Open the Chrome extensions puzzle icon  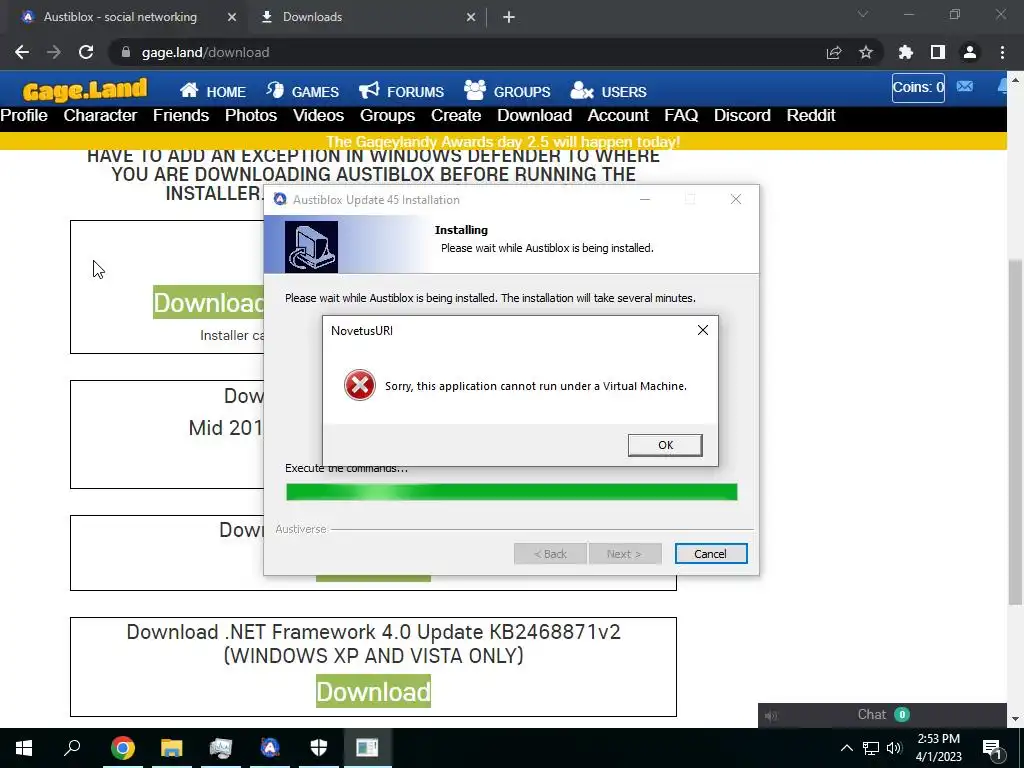coord(906,52)
